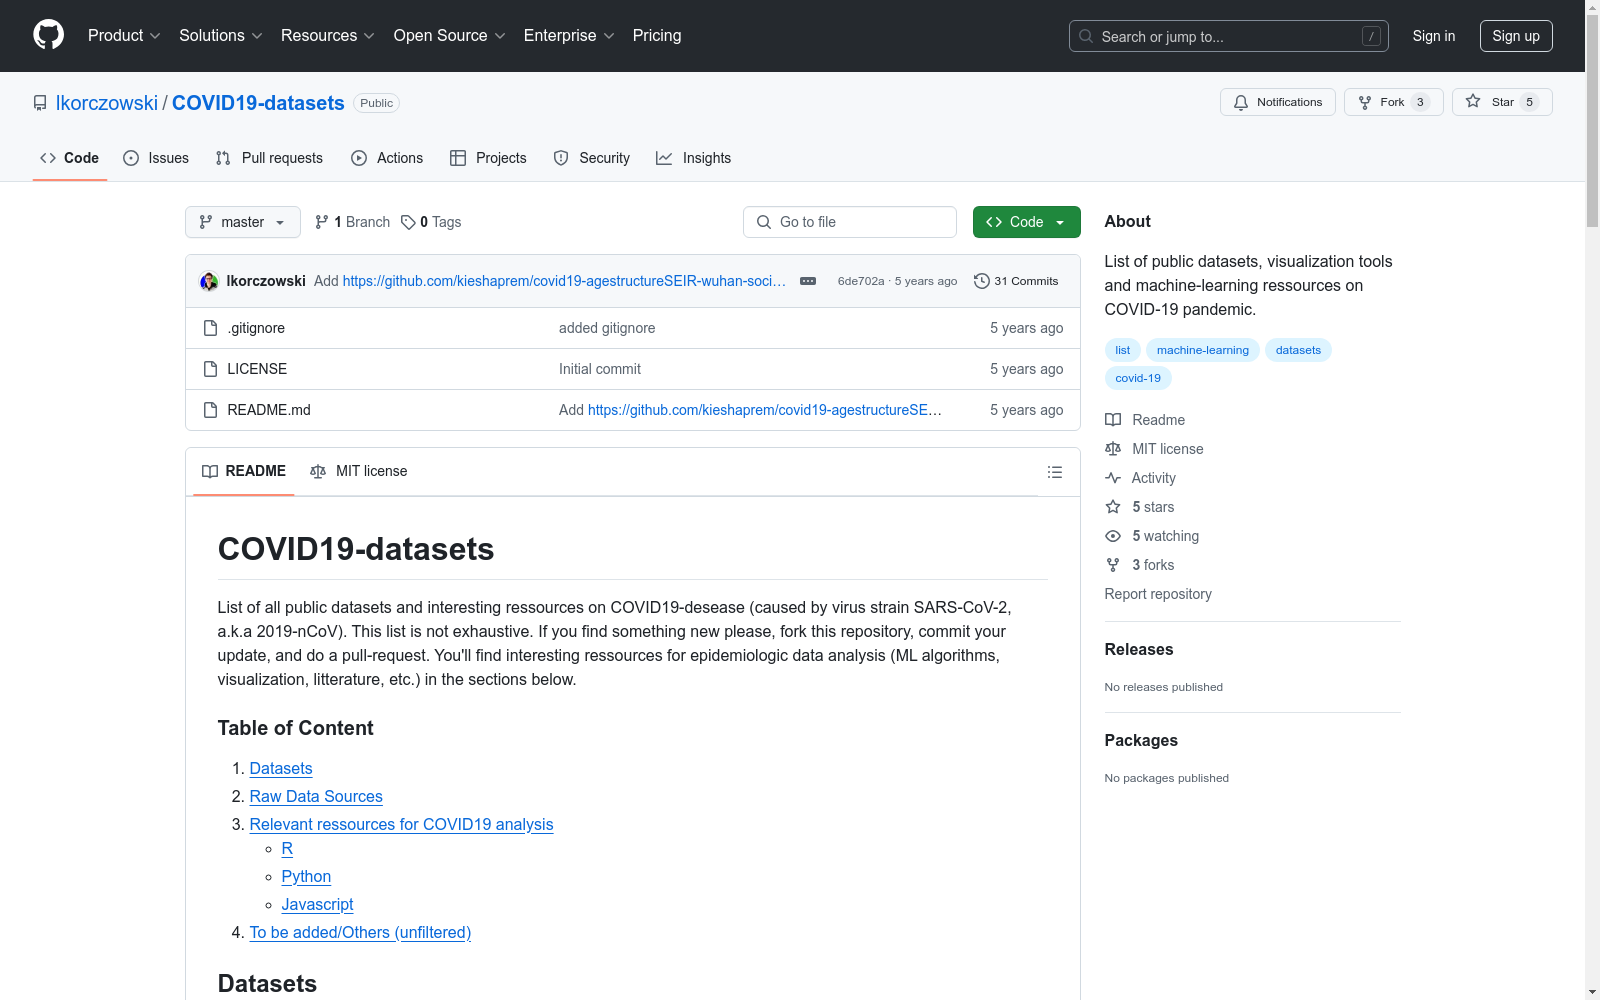The width and height of the screenshot is (1600, 1000).
Task: Click the Sign up button
Action: coord(1516,36)
